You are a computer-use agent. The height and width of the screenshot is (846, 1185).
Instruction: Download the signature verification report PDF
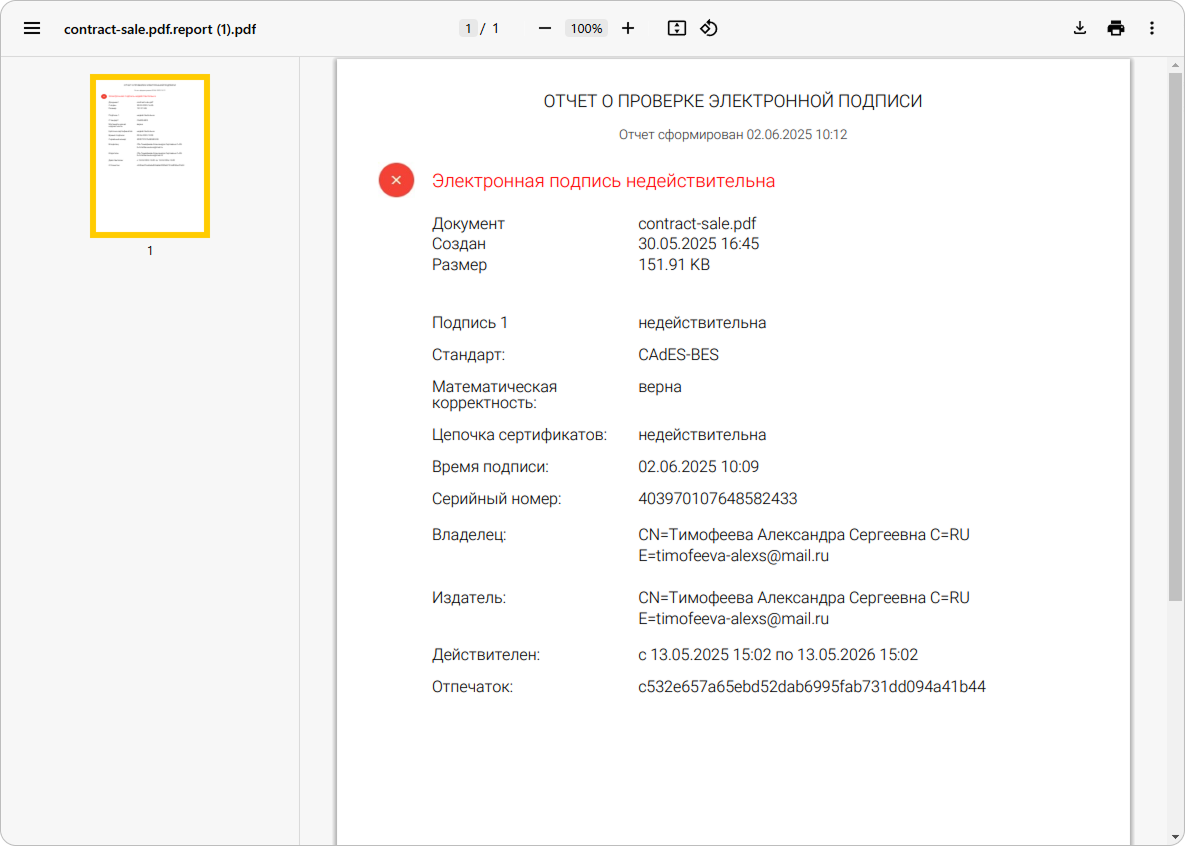1079,28
